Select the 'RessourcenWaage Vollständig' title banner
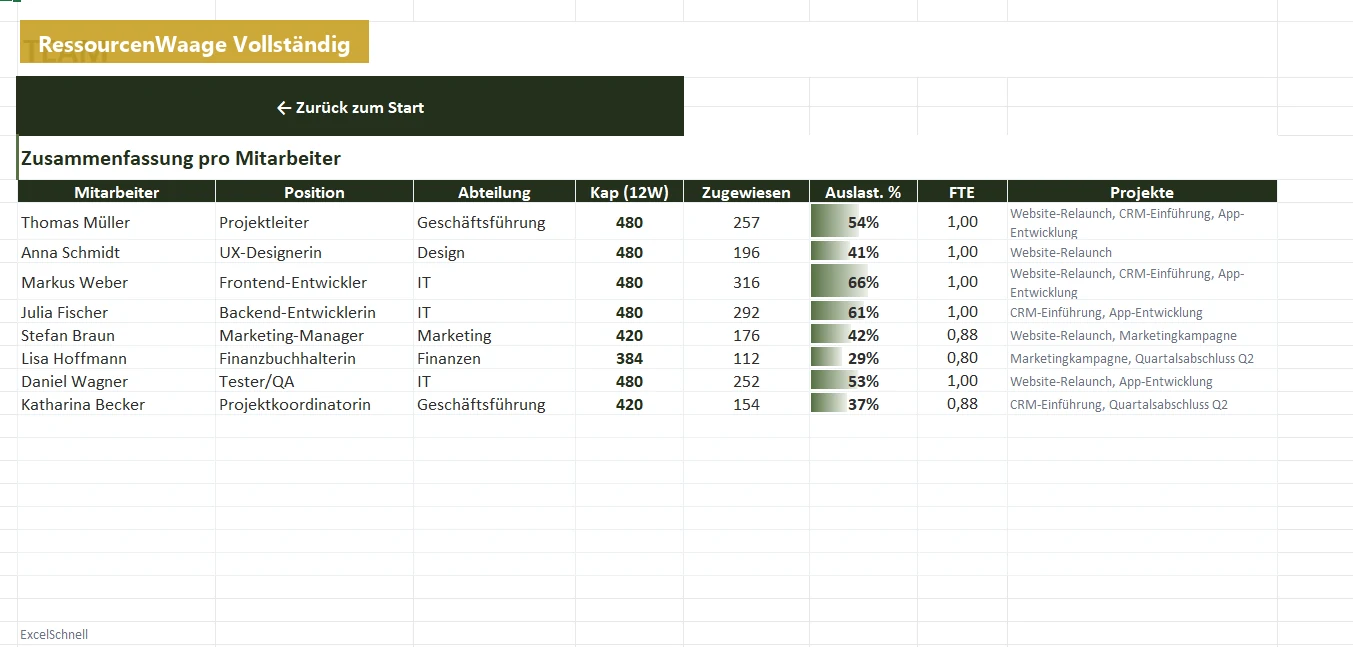Image resolution: width=1353 pixels, height=647 pixels. tap(194, 42)
